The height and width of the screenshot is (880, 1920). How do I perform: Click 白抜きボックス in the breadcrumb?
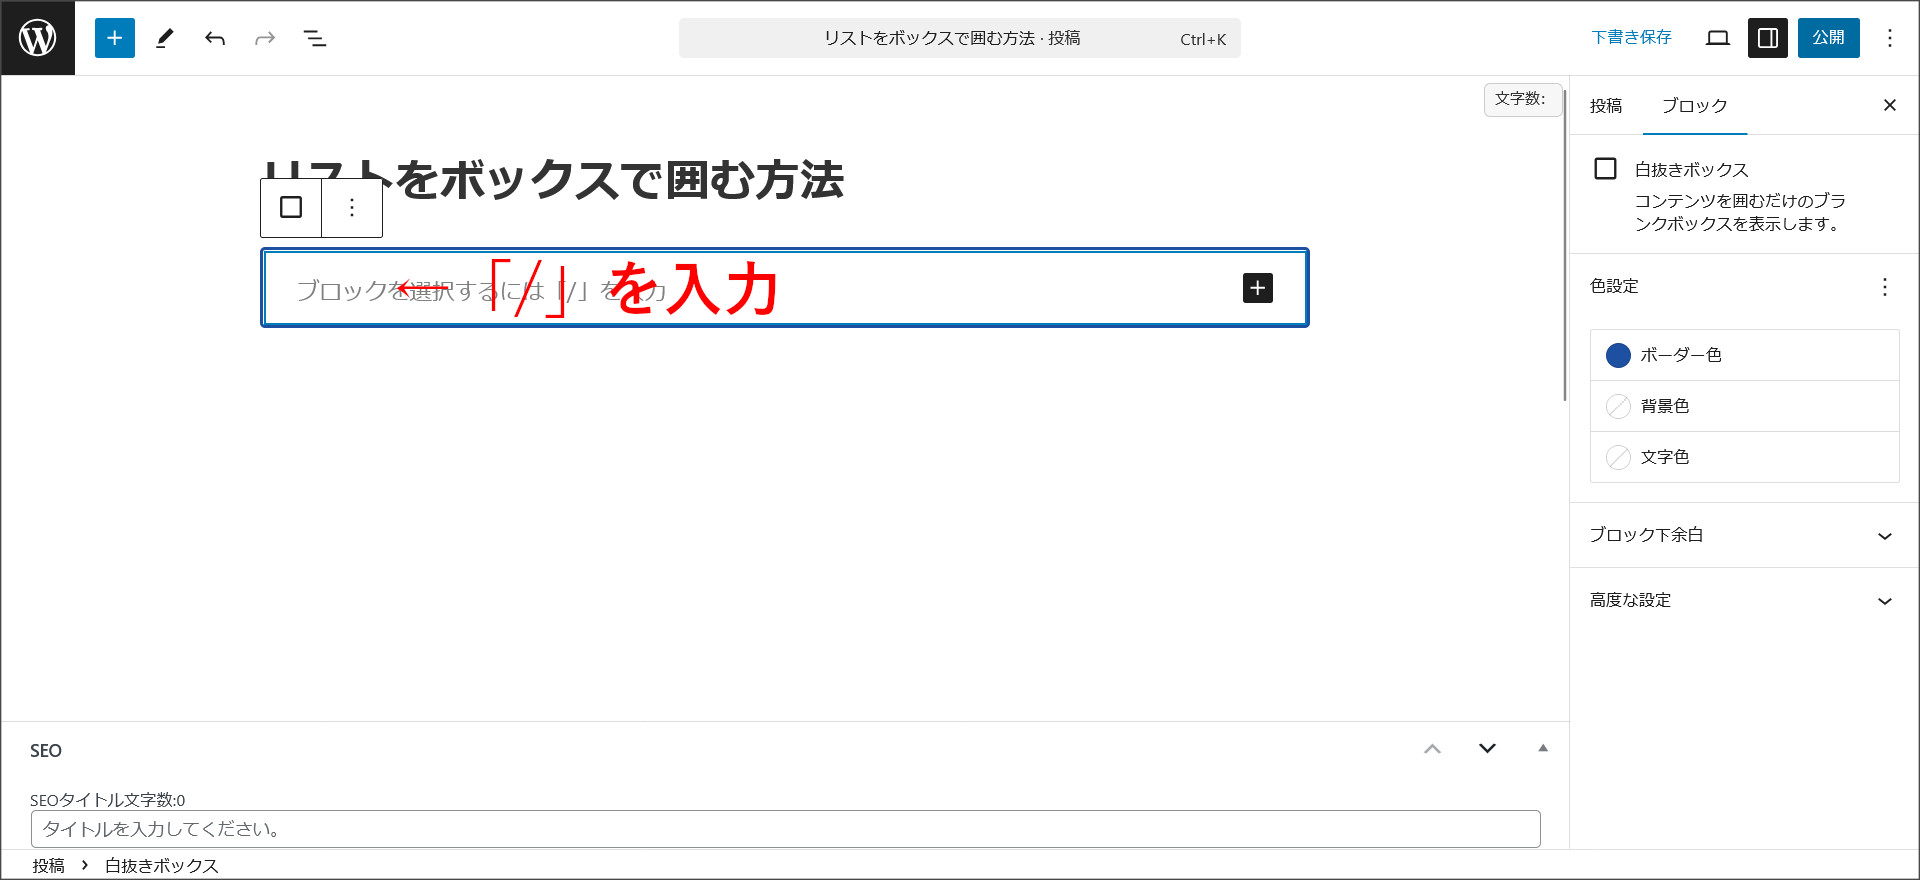[162, 866]
